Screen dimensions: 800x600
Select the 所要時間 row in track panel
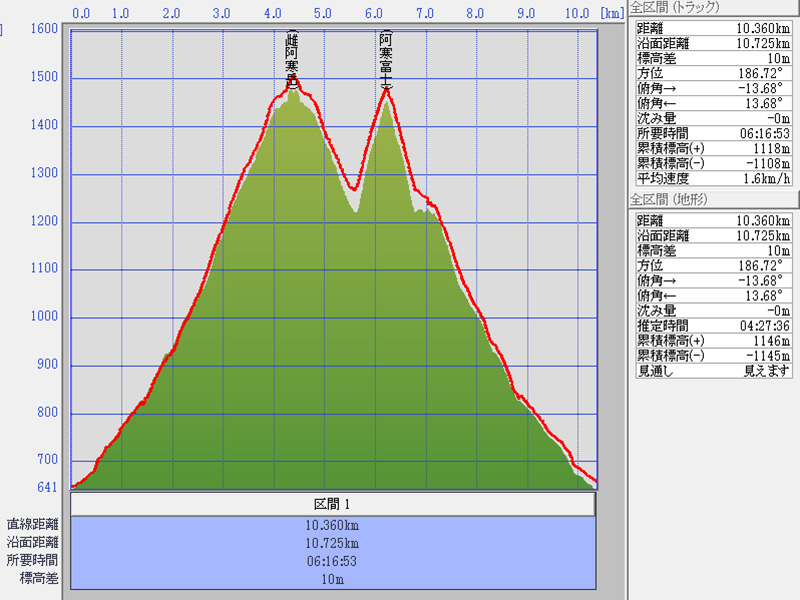[713, 132]
